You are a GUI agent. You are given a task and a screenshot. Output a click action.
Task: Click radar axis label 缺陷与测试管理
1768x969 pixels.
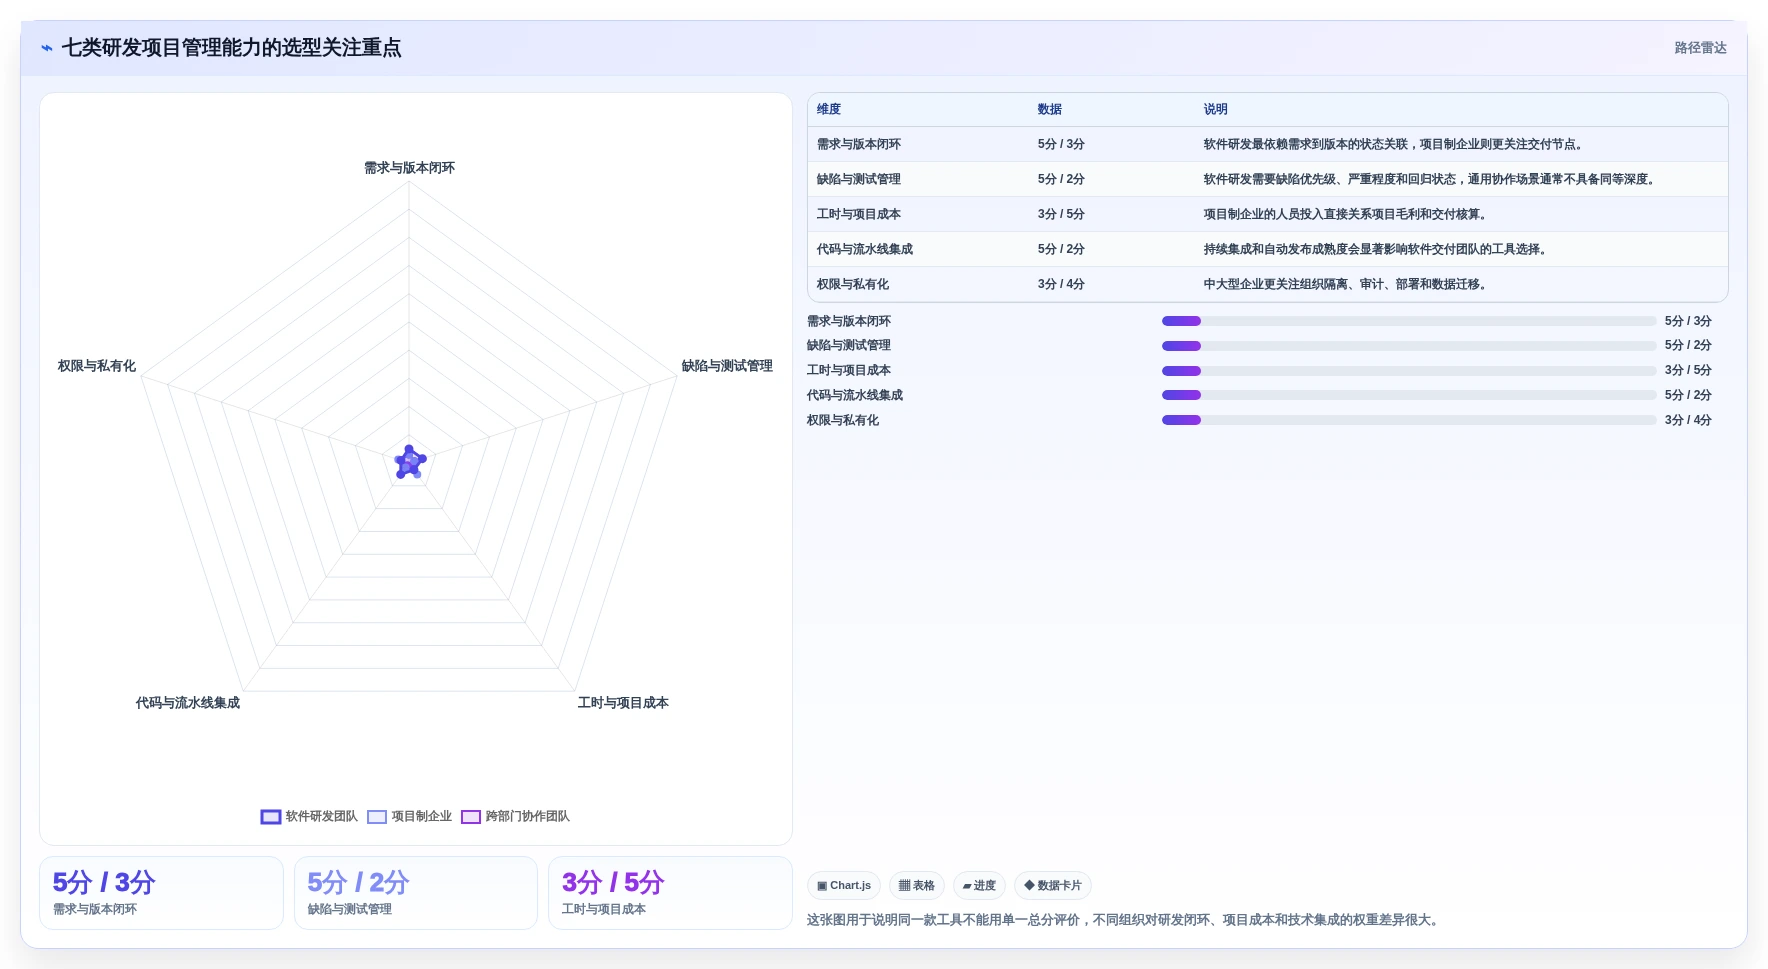[x=727, y=366]
